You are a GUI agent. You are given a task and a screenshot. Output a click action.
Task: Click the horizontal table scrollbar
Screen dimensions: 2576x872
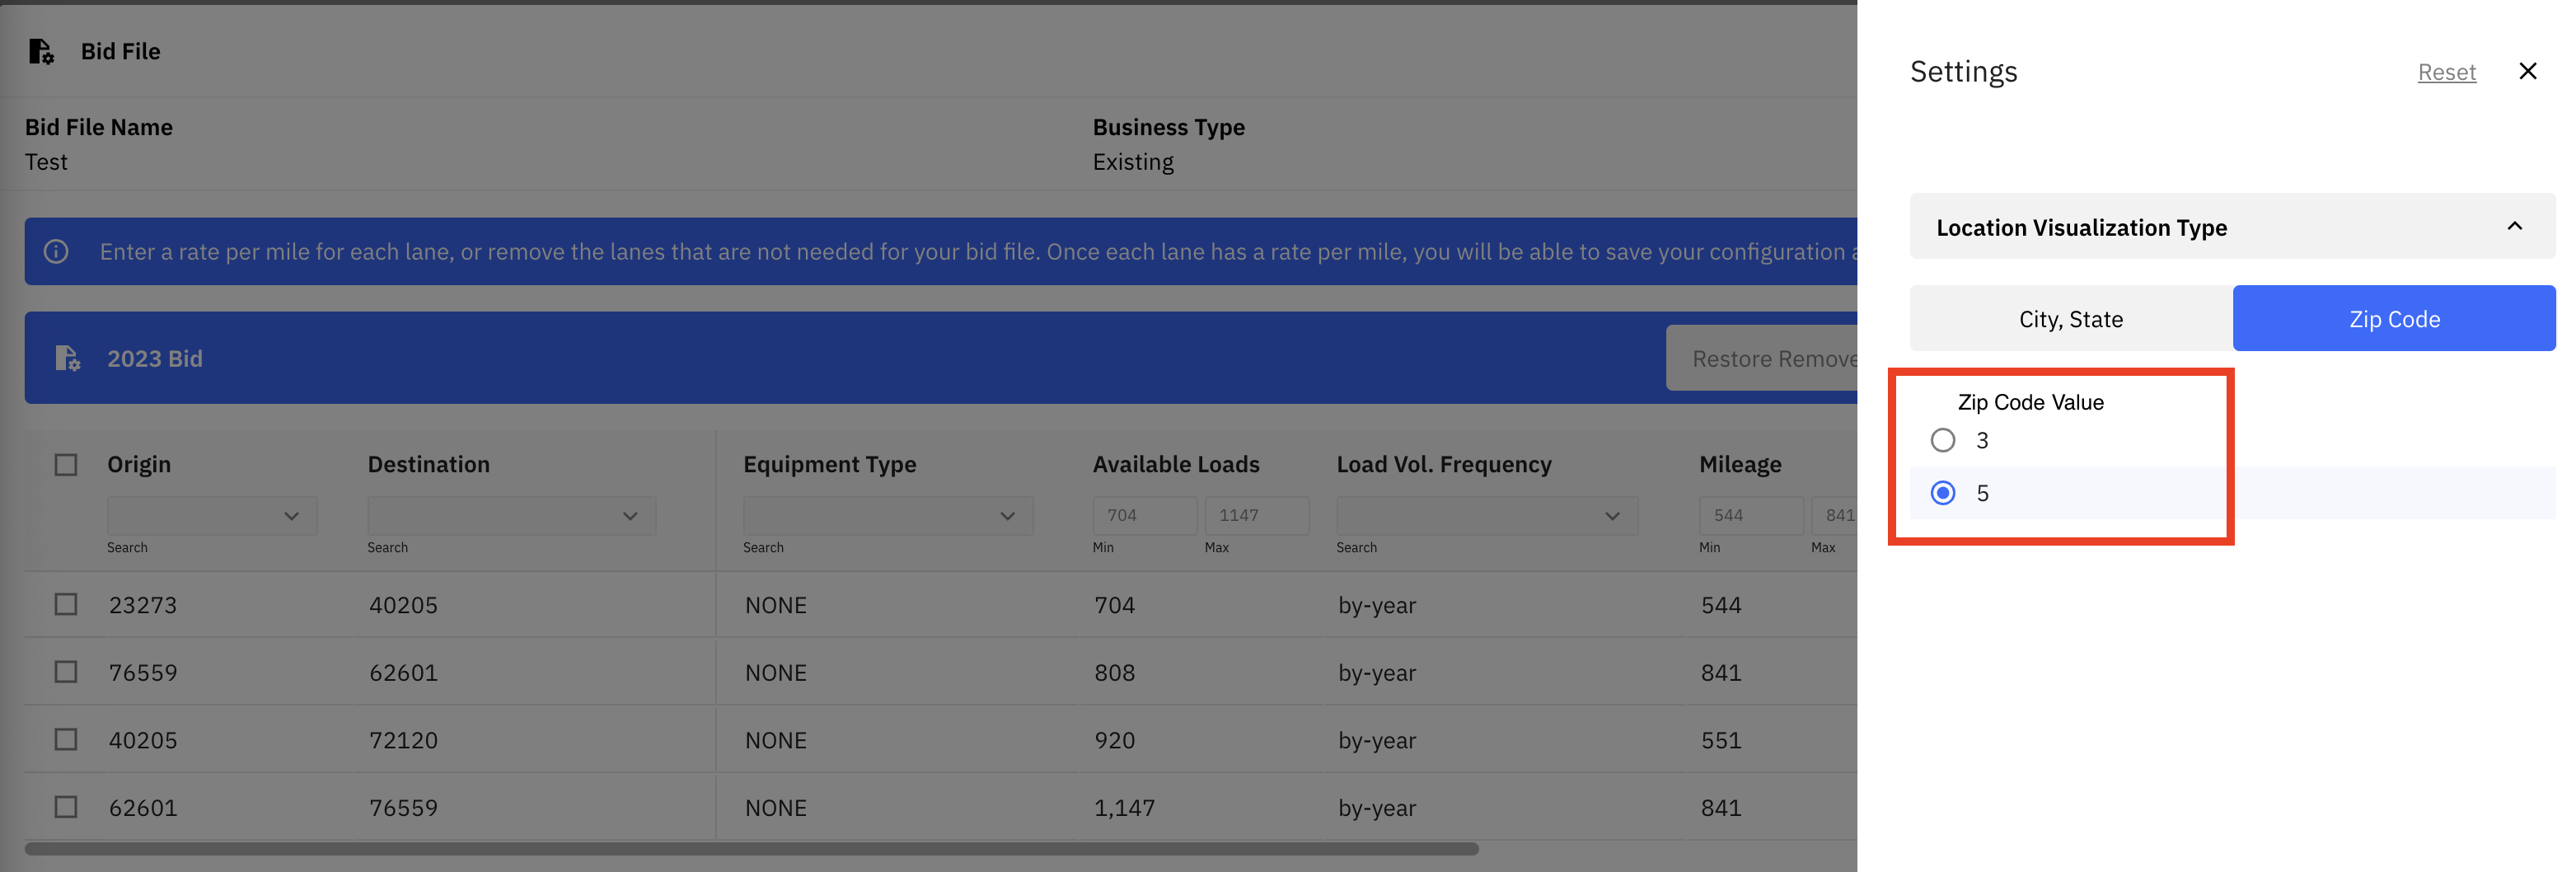pyautogui.click(x=751, y=849)
